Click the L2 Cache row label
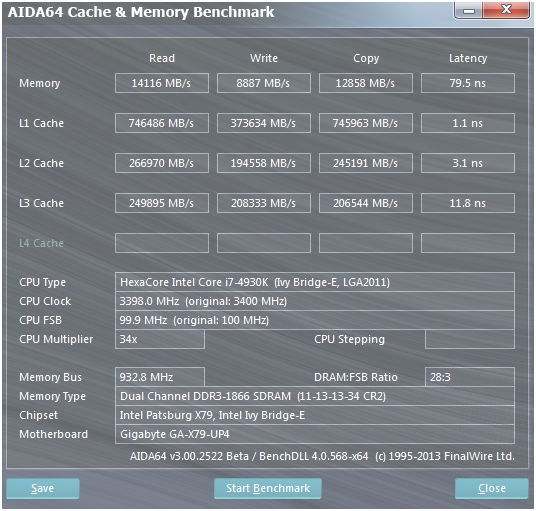Screen dimensions: 536x511 41,163
